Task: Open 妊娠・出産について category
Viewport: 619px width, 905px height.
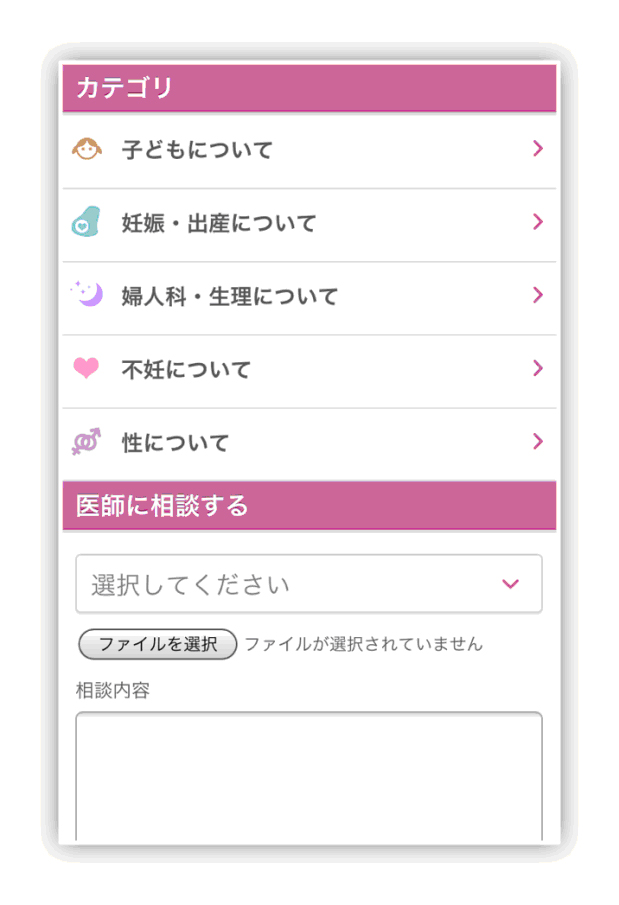Action: point(219,223)
